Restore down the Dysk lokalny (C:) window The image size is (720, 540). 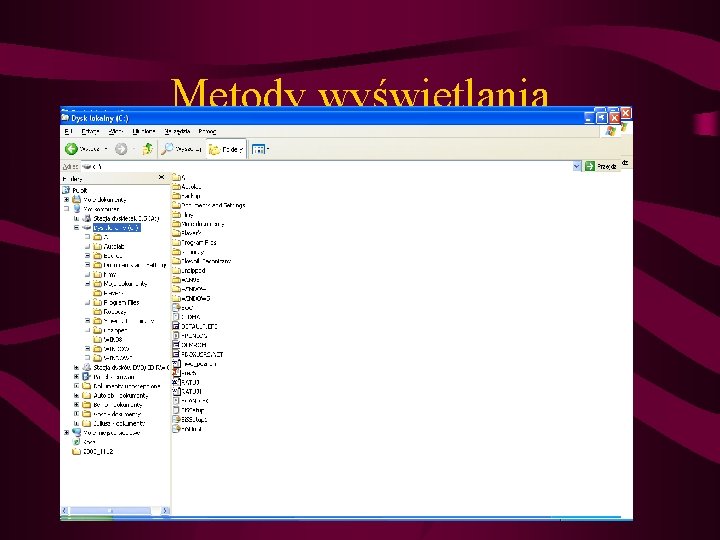point(602,118)
